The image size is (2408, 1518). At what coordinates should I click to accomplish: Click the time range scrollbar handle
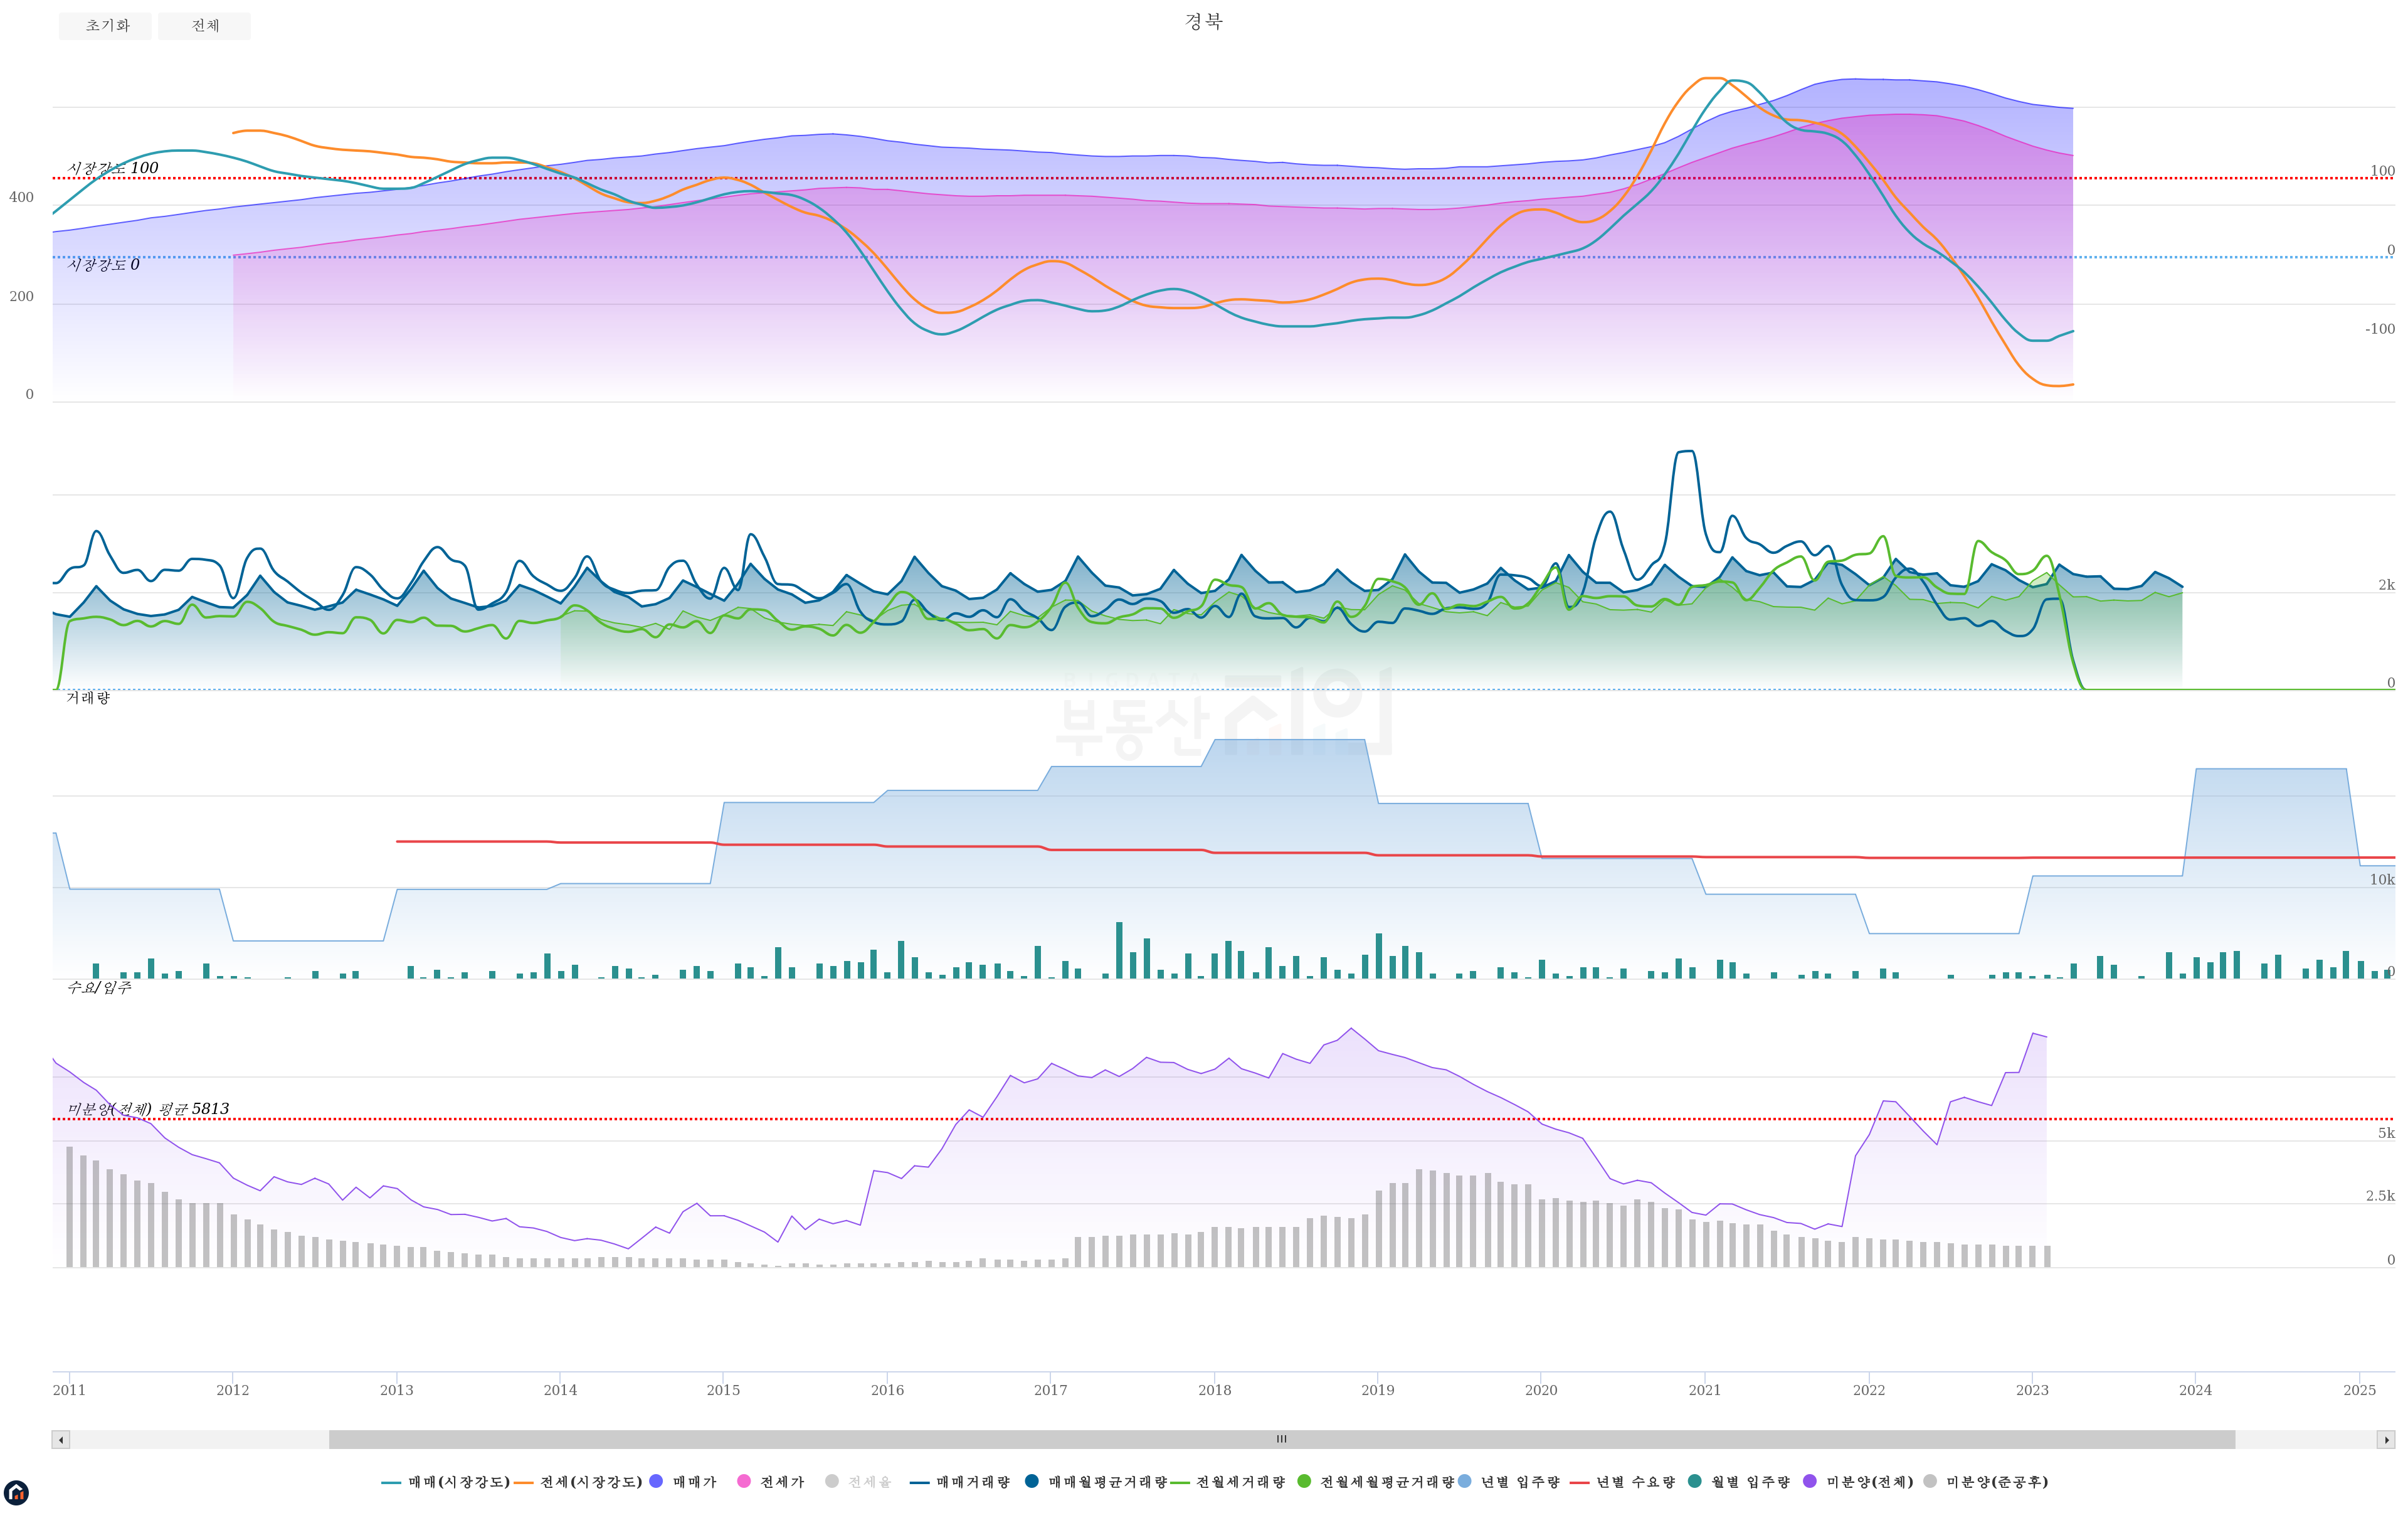coord(1281,1440)
